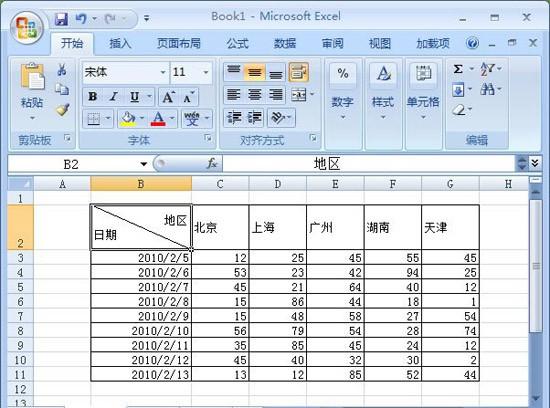Click the insert function fx icon
The height and width of the screenshot is (408, 550).
tap(212, 163)
